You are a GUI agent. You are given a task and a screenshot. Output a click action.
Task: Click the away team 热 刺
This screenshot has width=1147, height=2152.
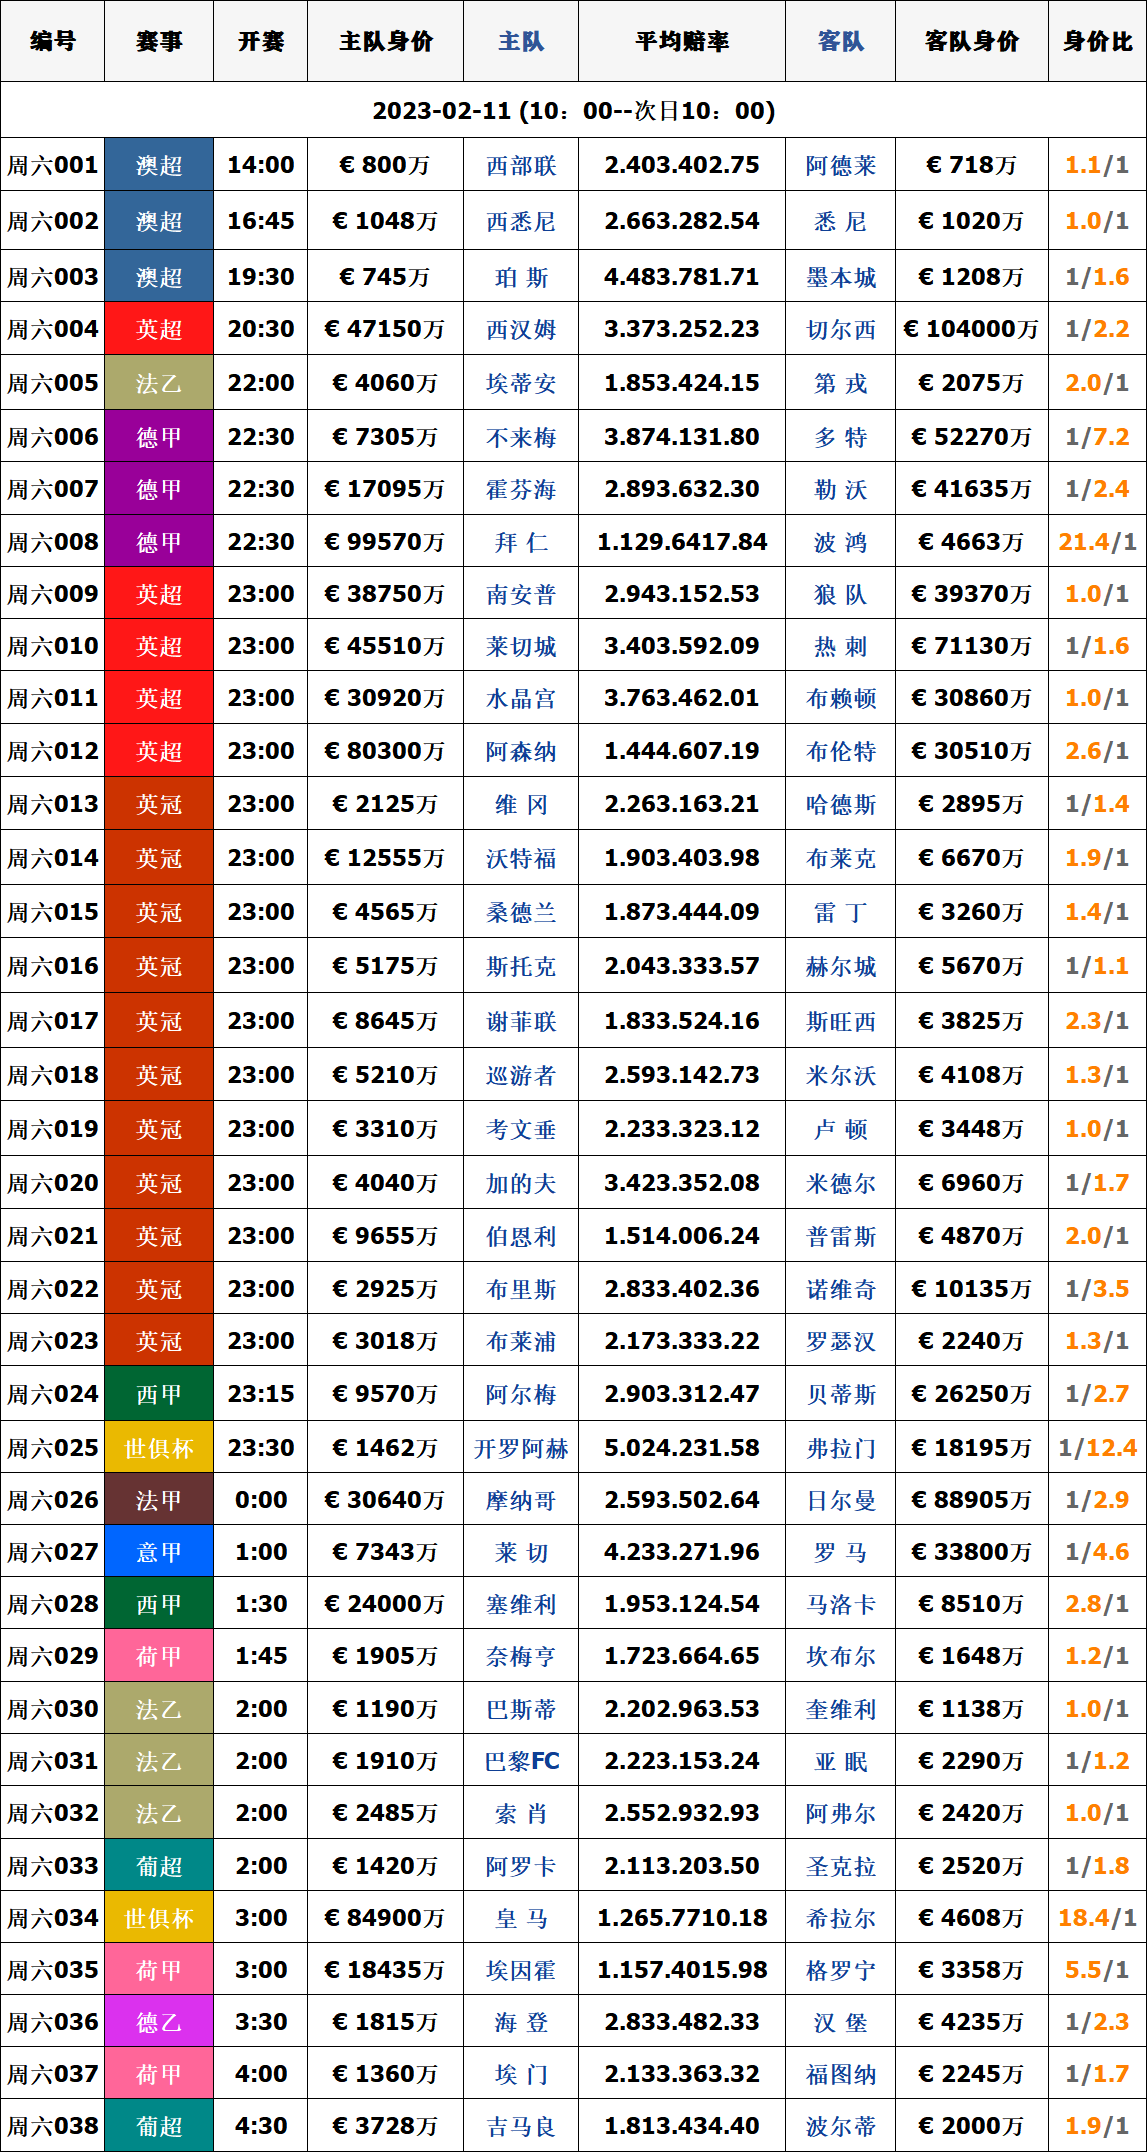[x=840, y=646]
